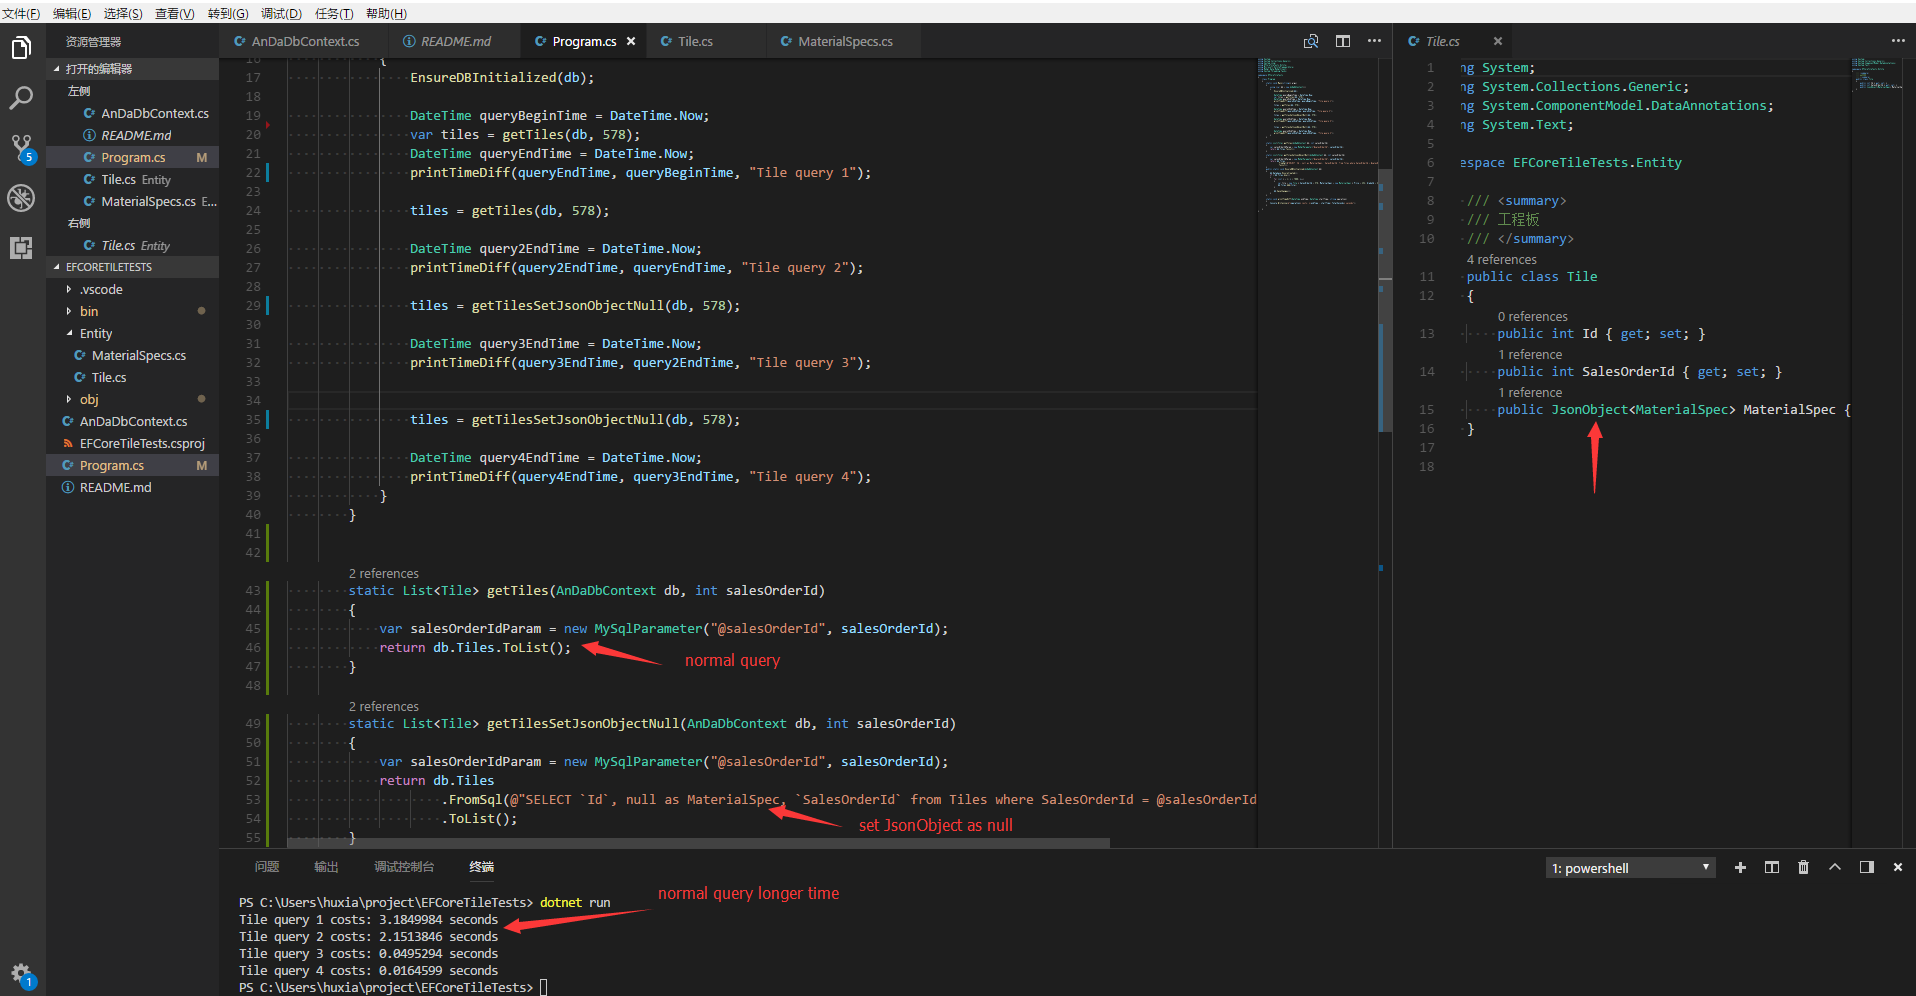Click '4 references' CodeLens above Tile class
Image resolution: width=1916 pixels, height=996 pixels.
1501,259
